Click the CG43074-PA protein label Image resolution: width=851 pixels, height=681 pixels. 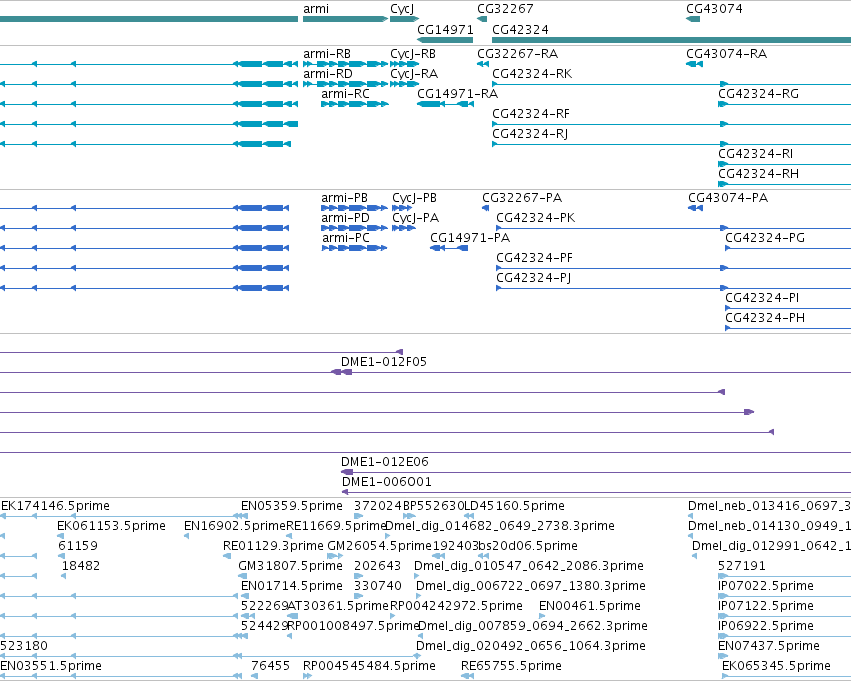728,198
